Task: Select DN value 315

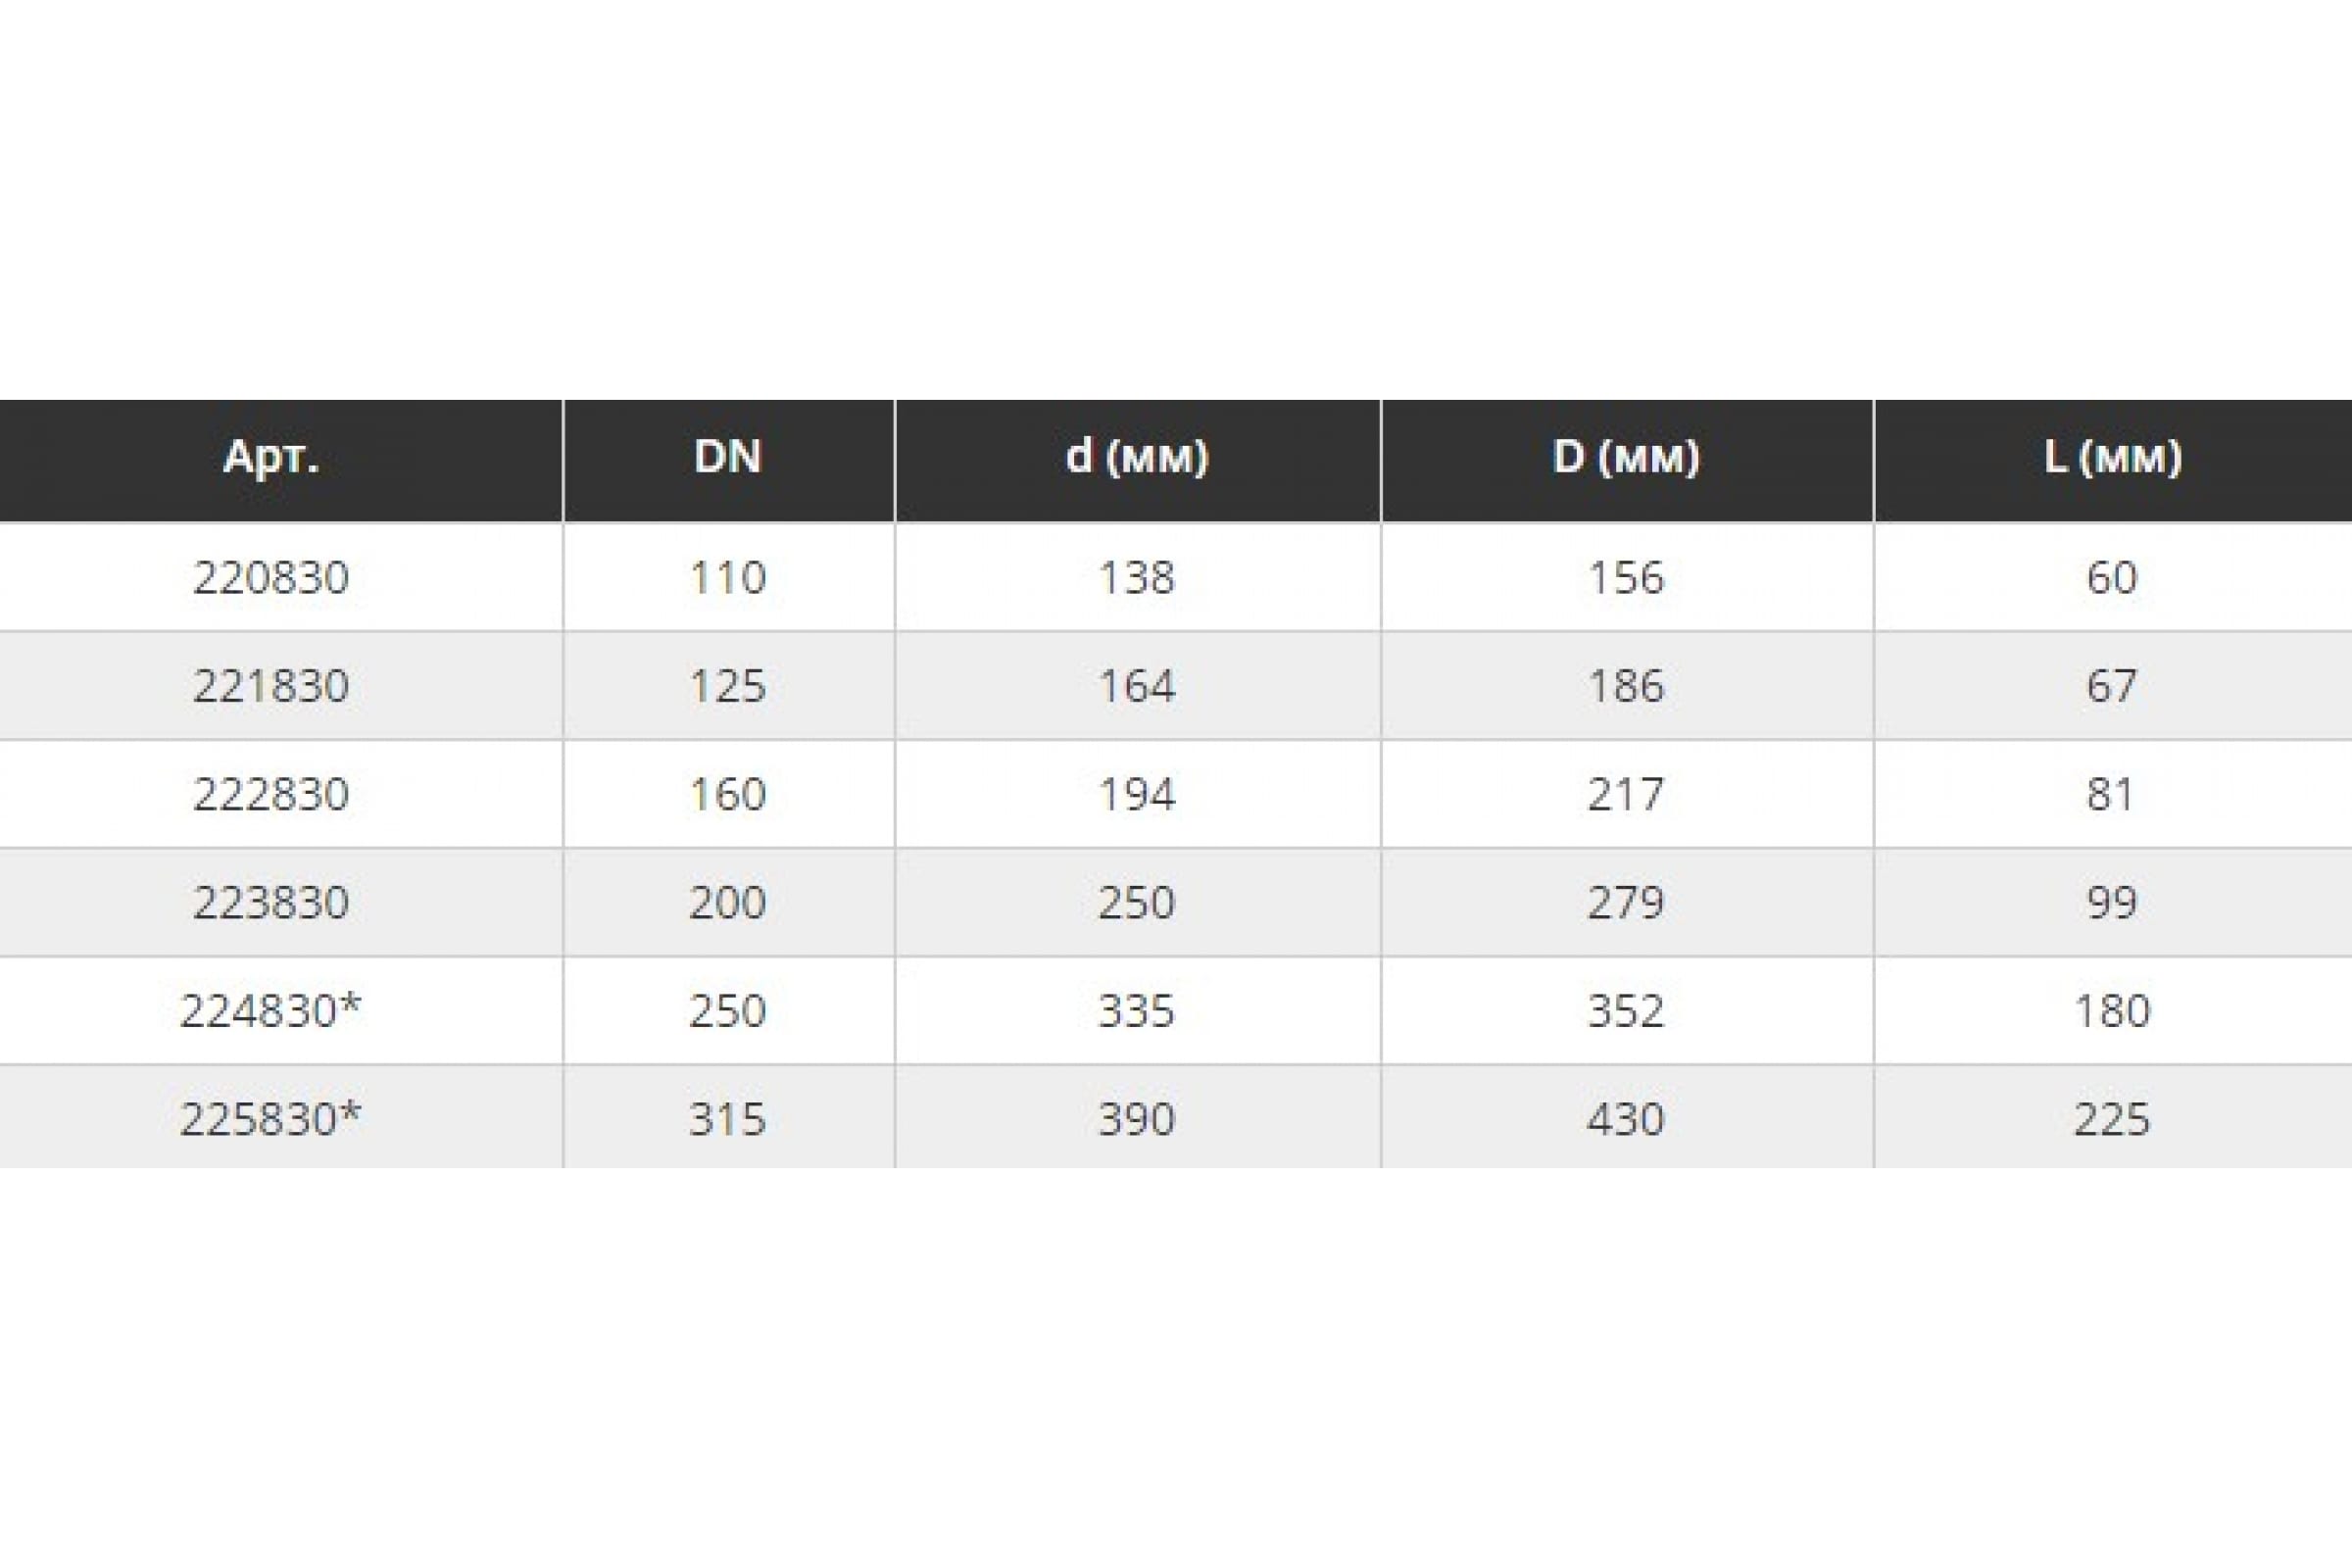Action: 728,1118
